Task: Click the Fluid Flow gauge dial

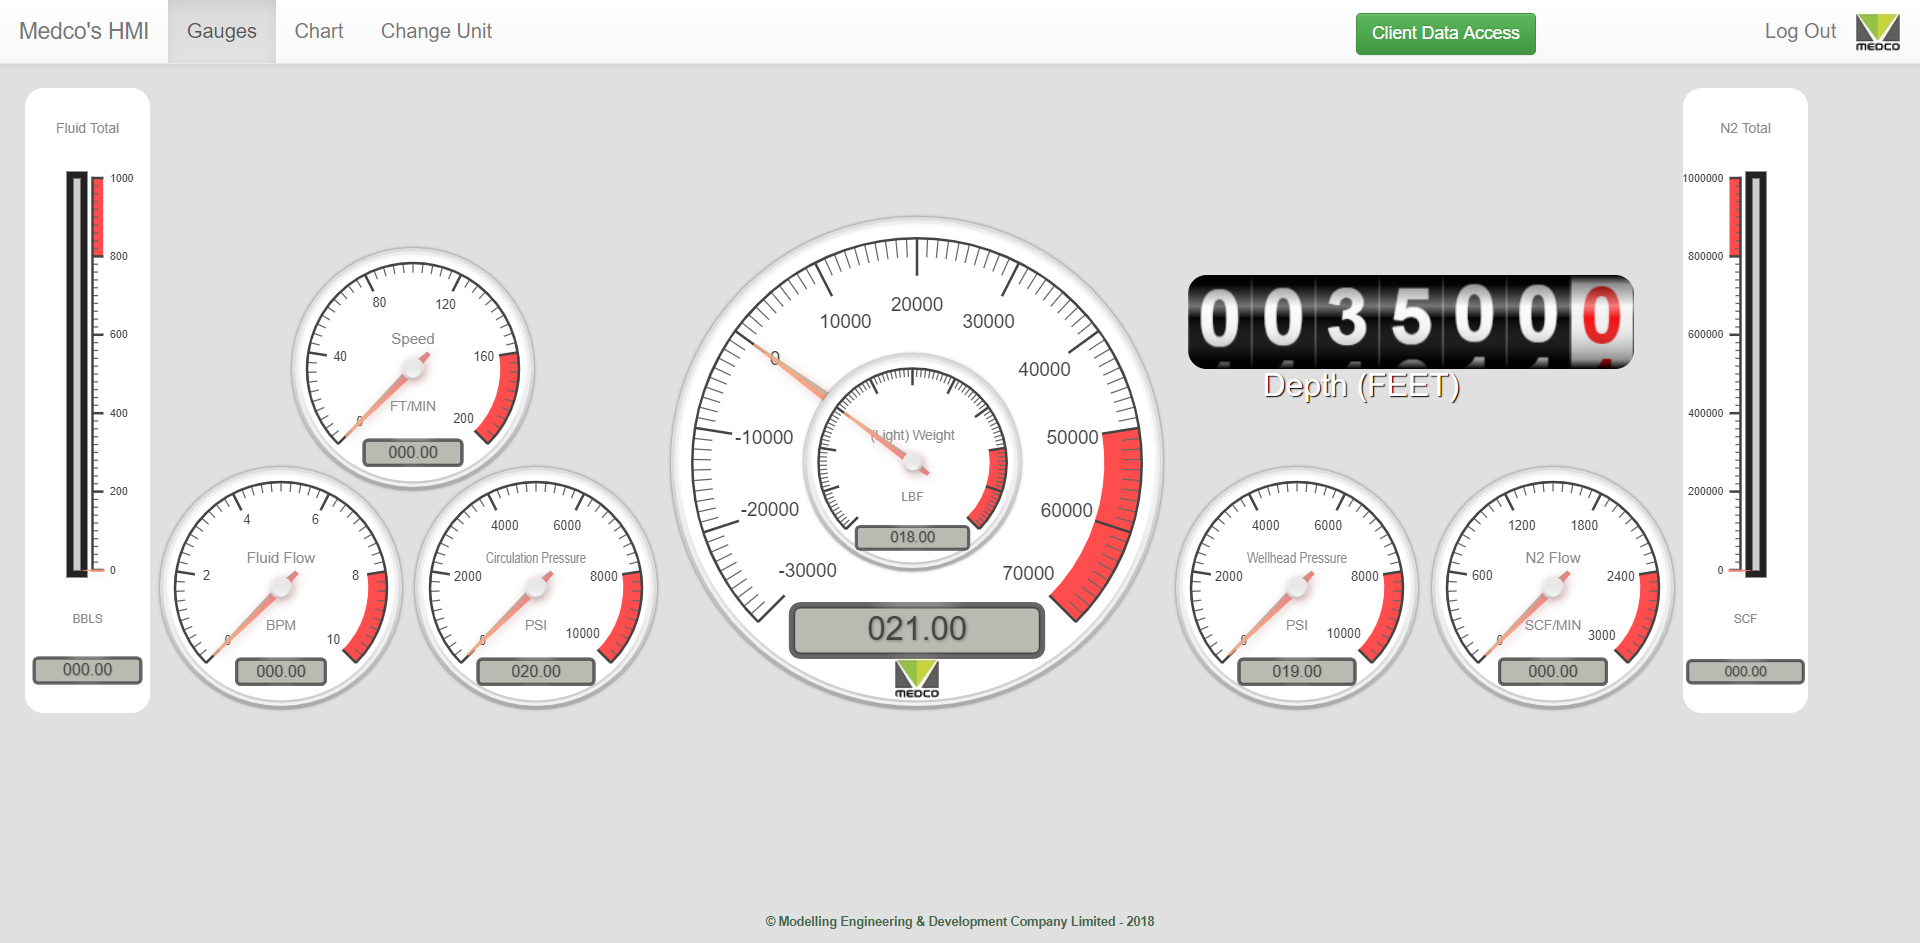Action: [x=281, y=587]
